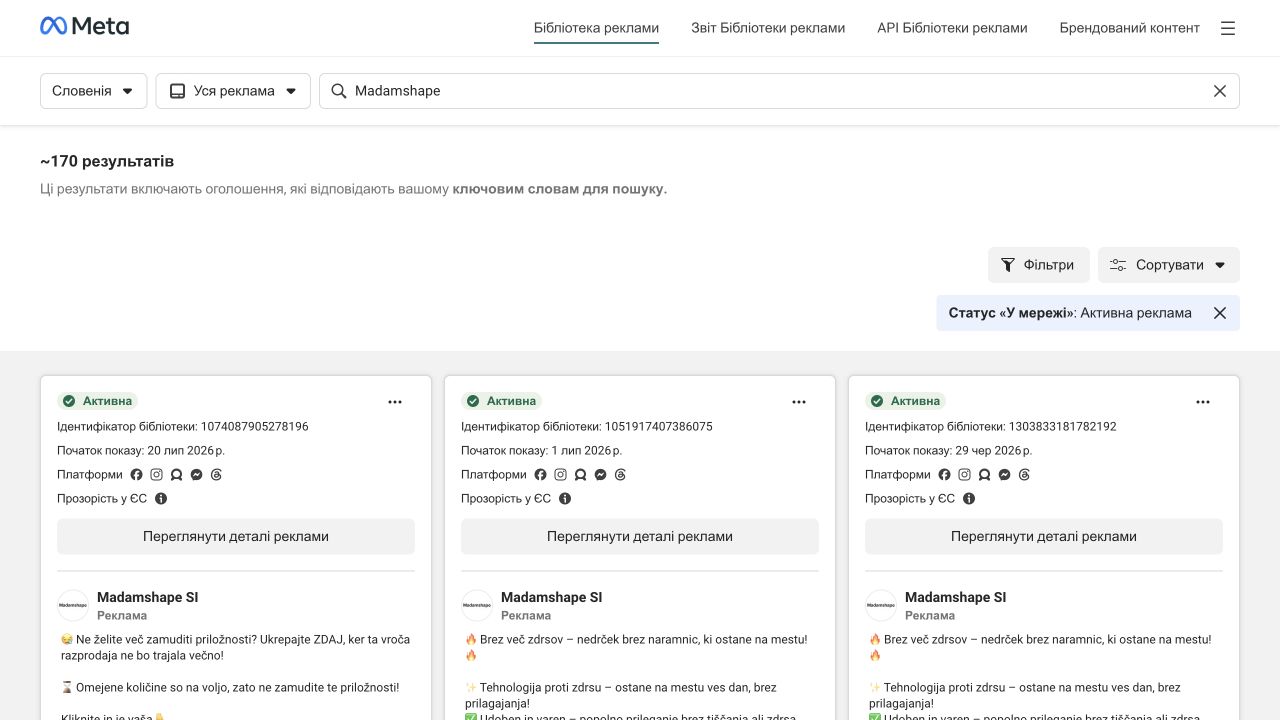Open Madamshape SI page in ad from 20 лип
This screenshot has height=720, width=1280.
coord(148,598)
